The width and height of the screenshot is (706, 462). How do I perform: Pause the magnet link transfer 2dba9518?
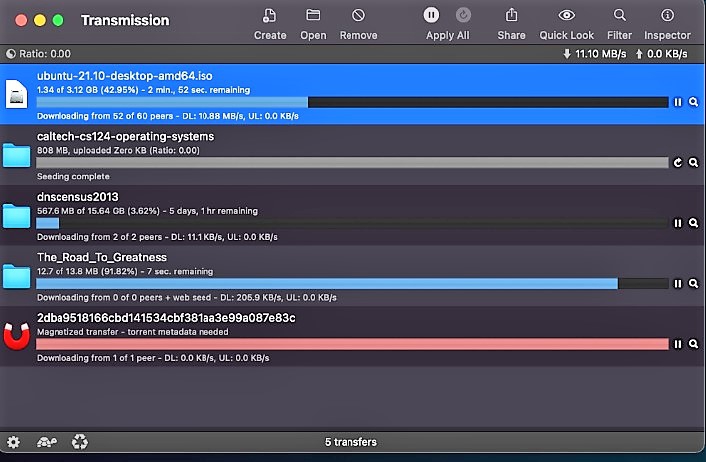(678, 344)
